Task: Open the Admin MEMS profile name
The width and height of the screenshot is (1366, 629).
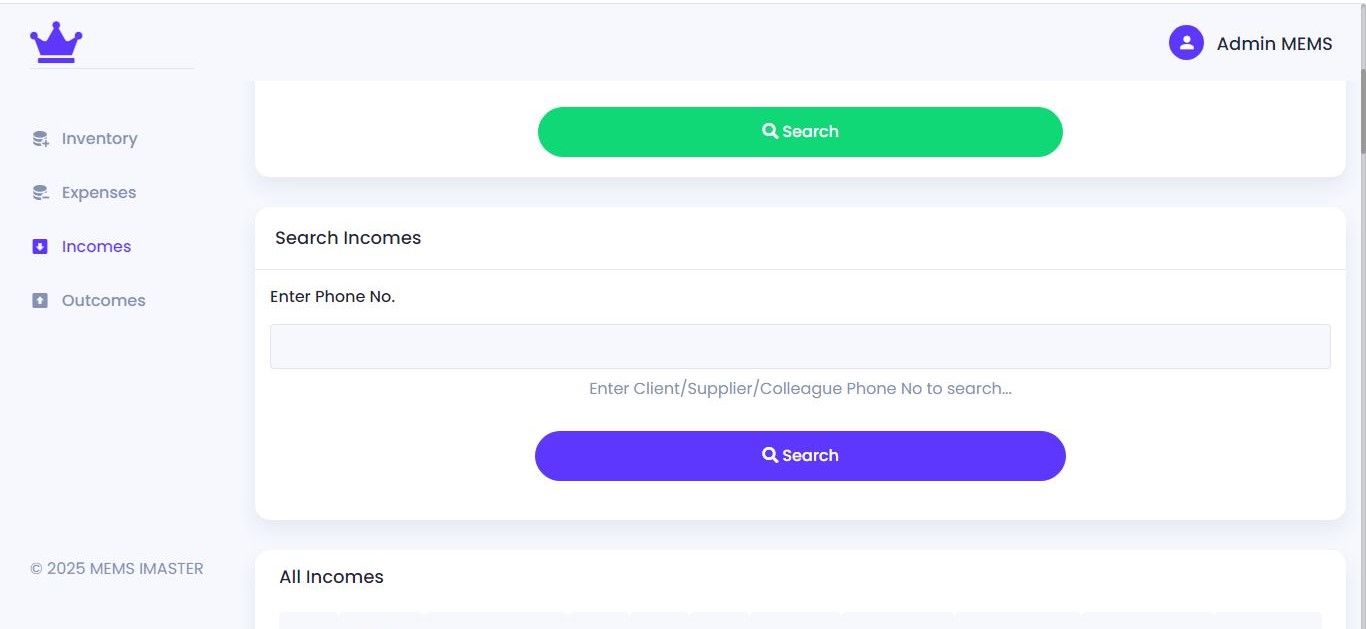Action: (x=1274, y=44)
